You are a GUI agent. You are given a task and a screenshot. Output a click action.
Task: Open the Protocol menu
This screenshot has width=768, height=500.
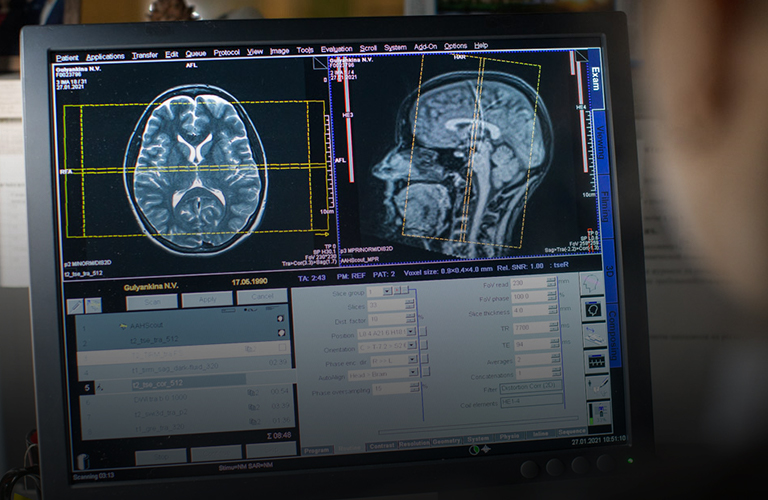(x=226, y=52)
